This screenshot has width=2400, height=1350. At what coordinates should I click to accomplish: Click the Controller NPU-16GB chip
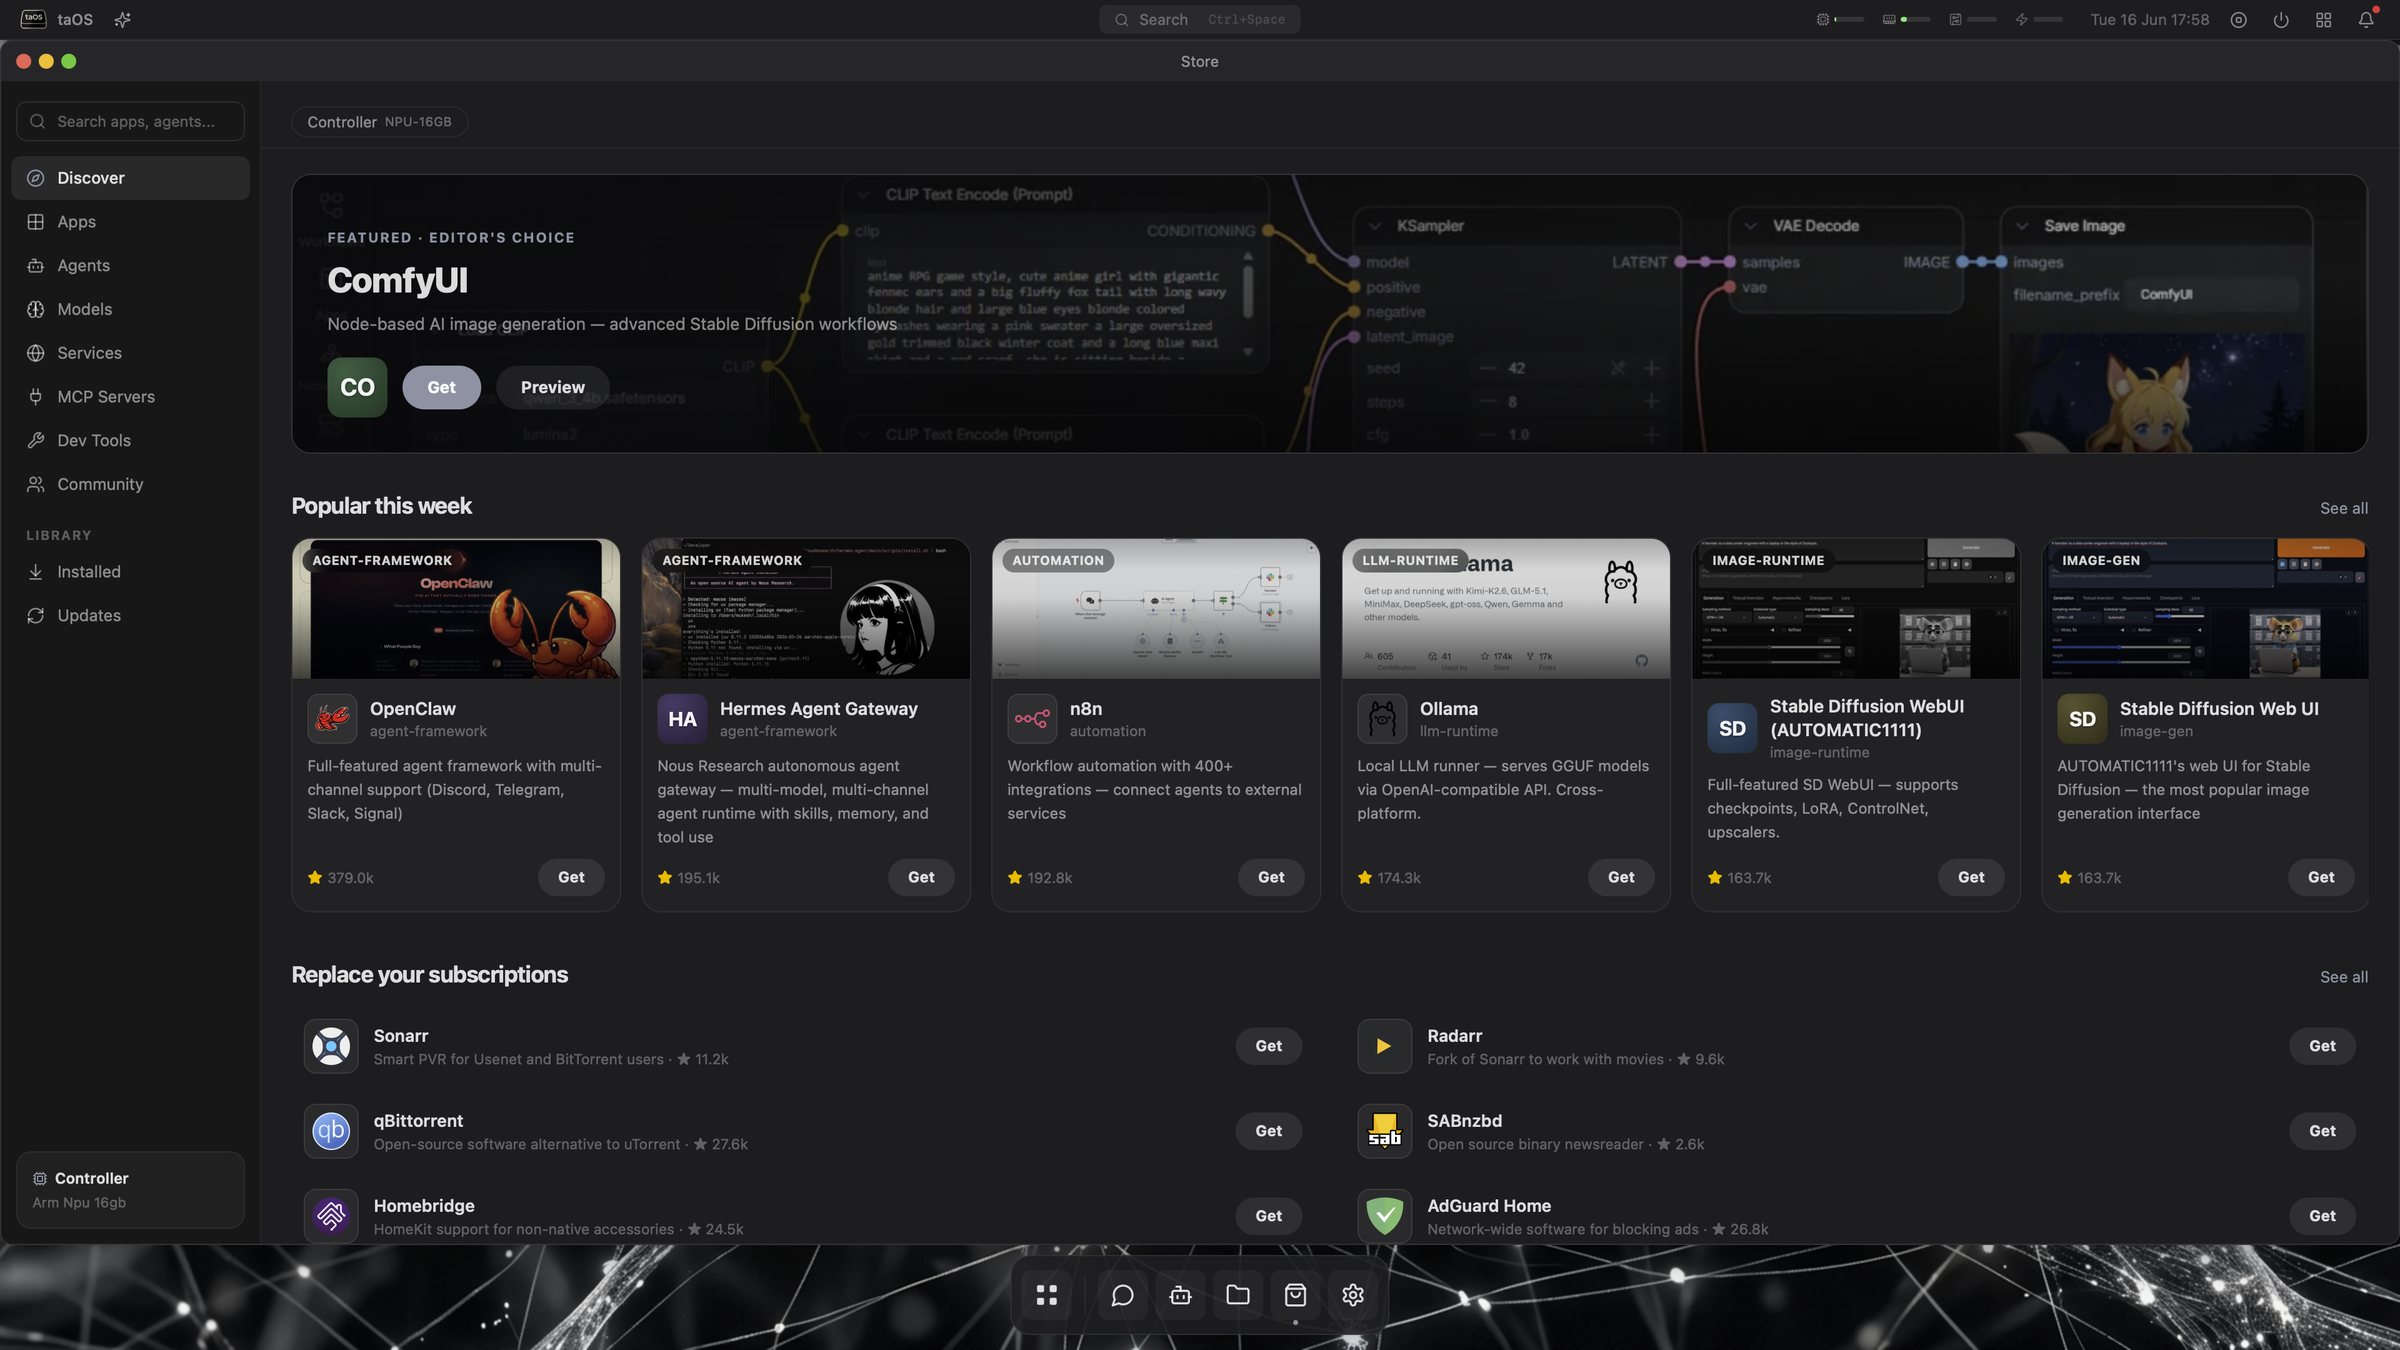click(379, 122)
